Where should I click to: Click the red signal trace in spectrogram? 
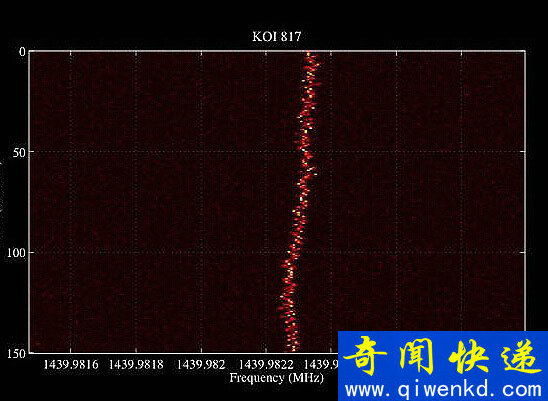[x=300, y=203]
